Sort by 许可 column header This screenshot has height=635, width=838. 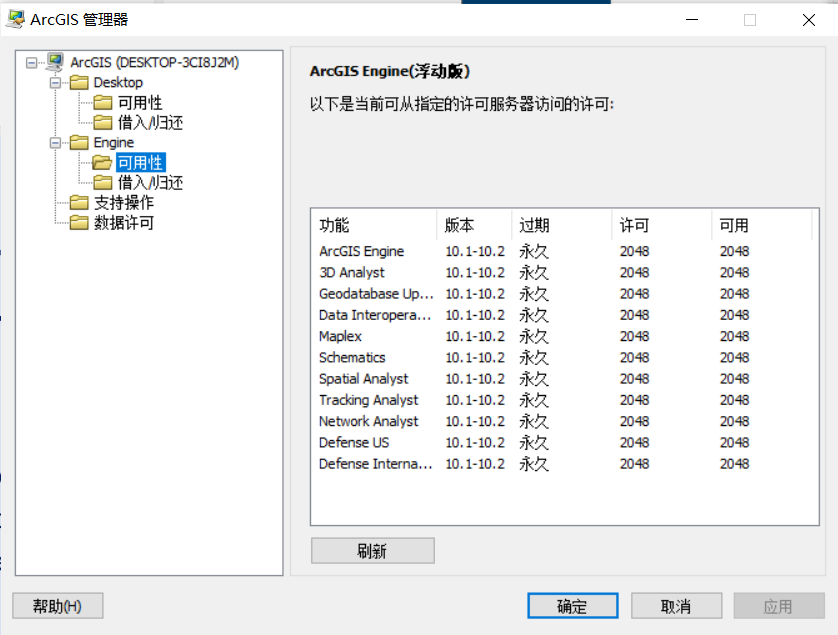pyautogui.click(x=662, y=225)
